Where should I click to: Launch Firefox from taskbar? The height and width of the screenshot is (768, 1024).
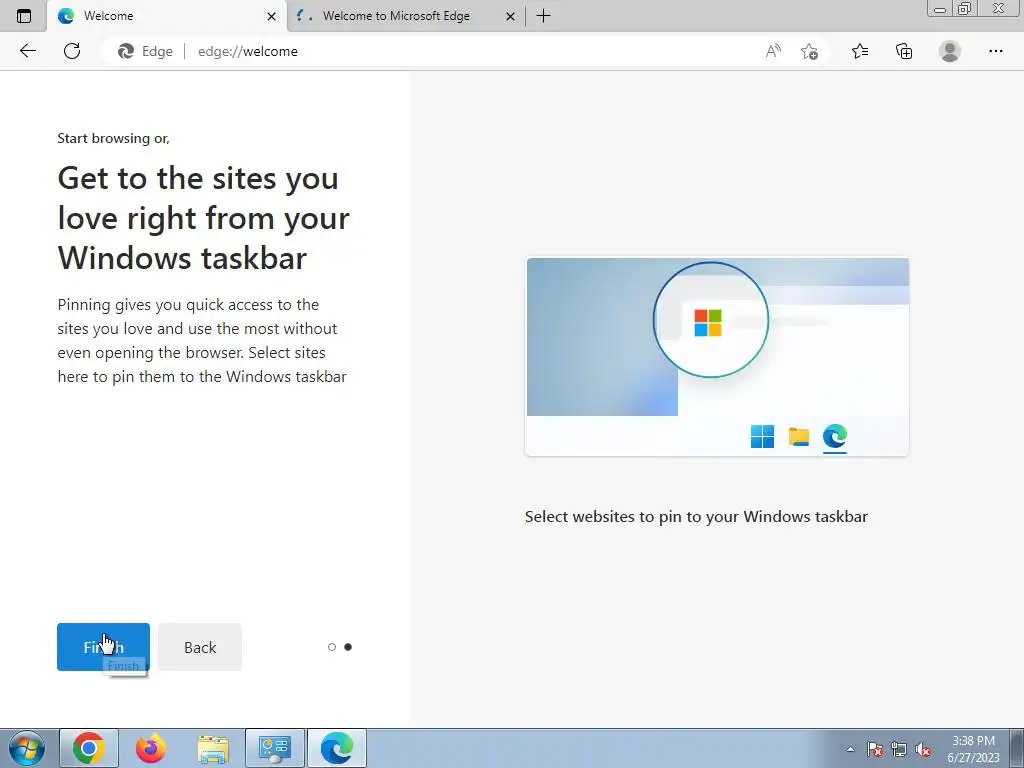pos(151,748)
